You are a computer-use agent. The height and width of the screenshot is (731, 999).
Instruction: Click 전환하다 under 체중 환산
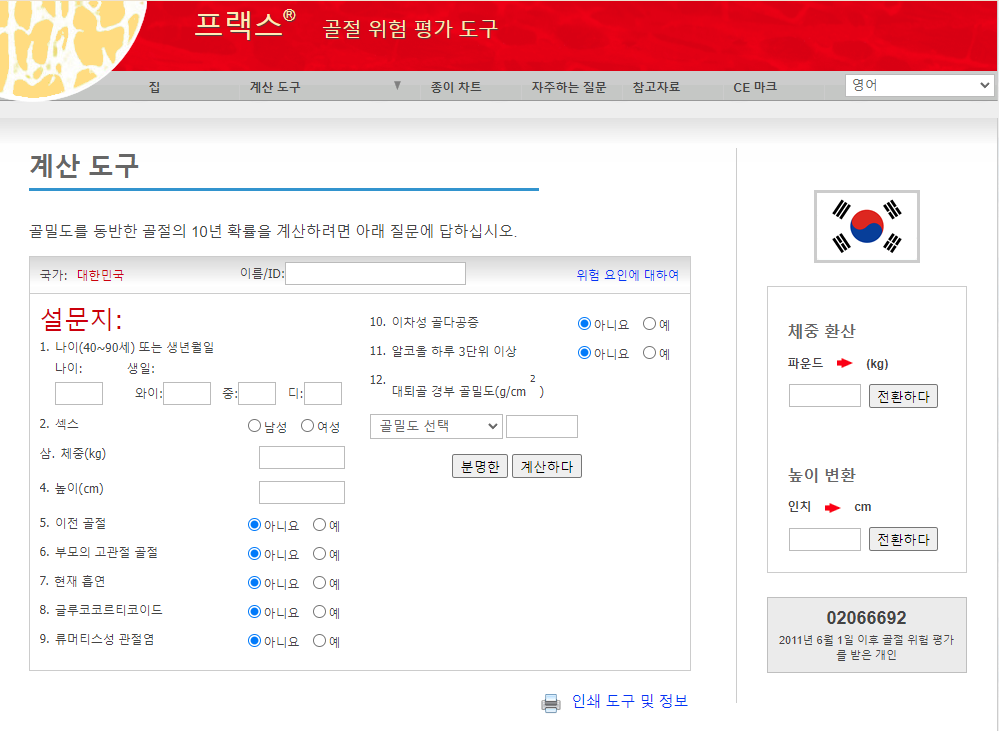[x=903, y=396]
